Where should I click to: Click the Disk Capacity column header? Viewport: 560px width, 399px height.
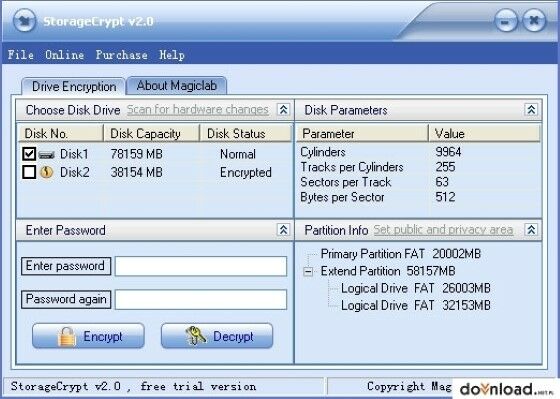(x=151, y=134)
